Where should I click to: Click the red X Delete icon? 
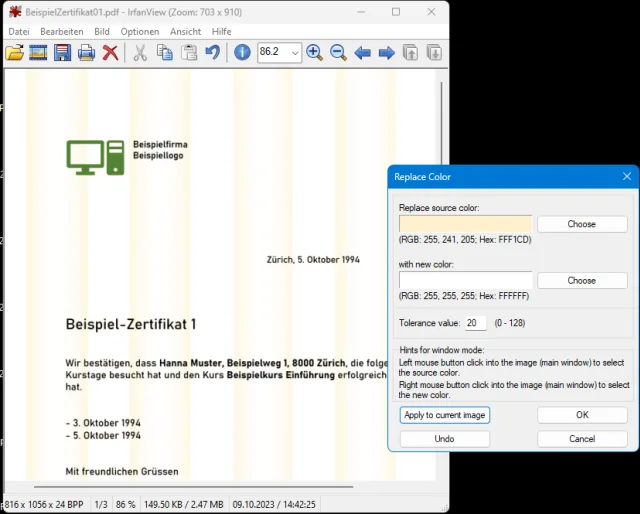[111, 53]
